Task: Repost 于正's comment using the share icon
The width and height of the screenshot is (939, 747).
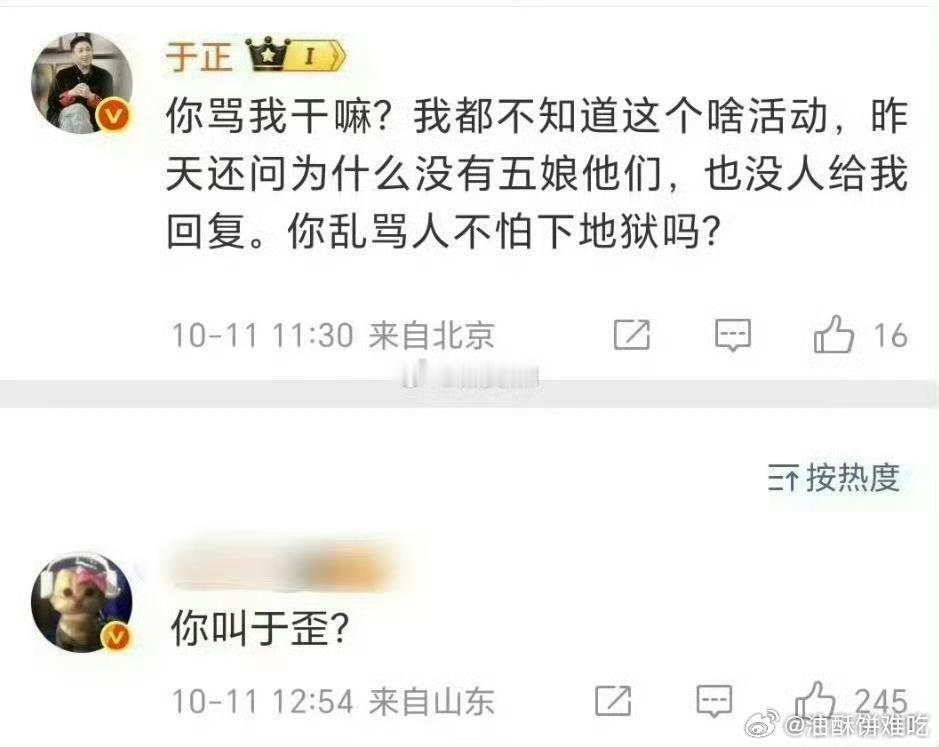Action: [x=632, y=334]
